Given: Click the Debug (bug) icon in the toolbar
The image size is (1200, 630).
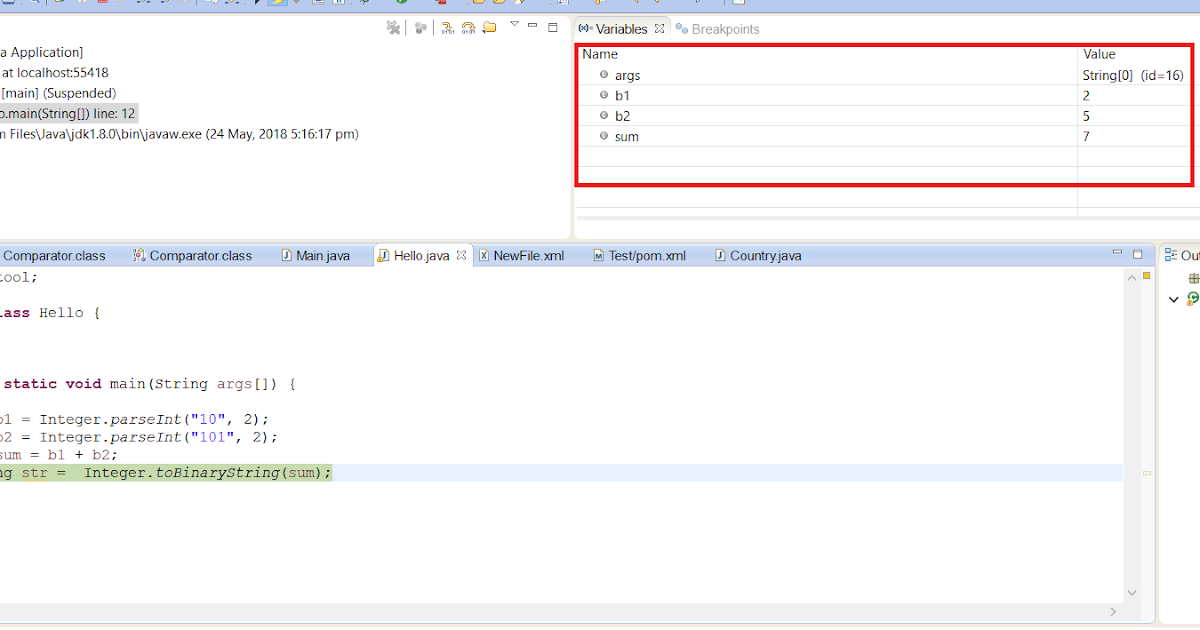Looking at the screenshot, I should click(x=363, y=3).
